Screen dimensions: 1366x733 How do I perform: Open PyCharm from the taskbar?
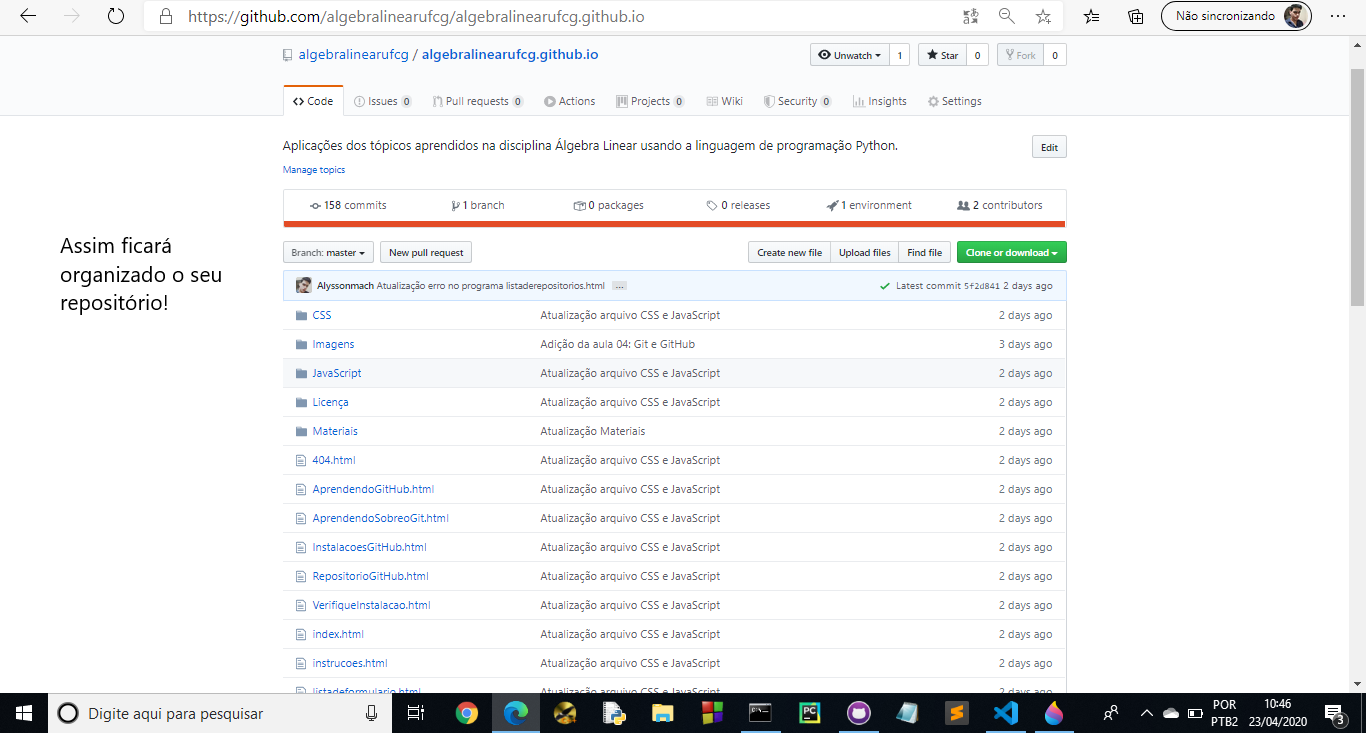(x=809, y=713)
